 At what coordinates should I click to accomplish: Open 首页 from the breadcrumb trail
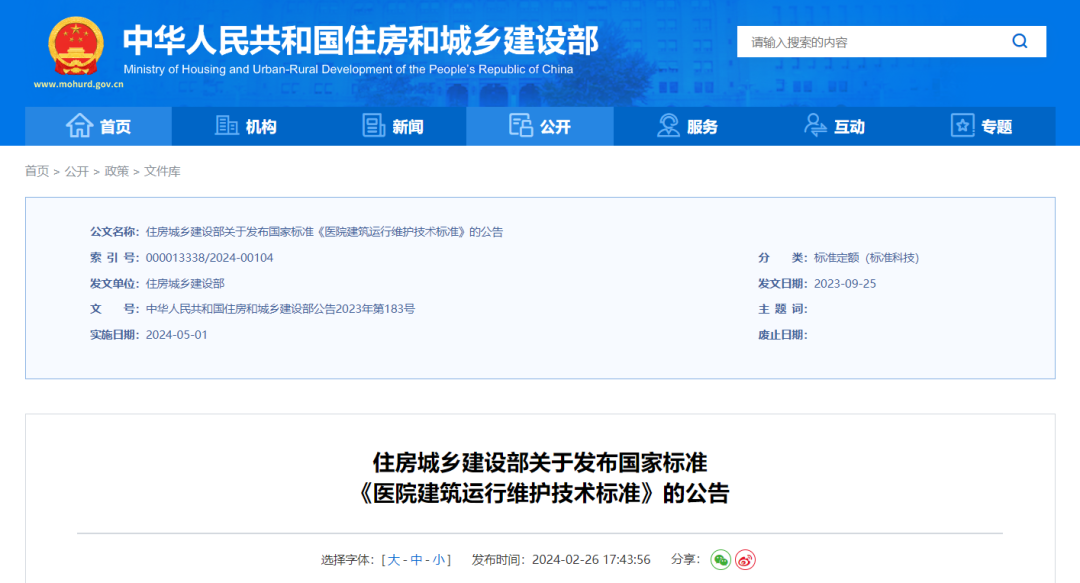point(36,170)
